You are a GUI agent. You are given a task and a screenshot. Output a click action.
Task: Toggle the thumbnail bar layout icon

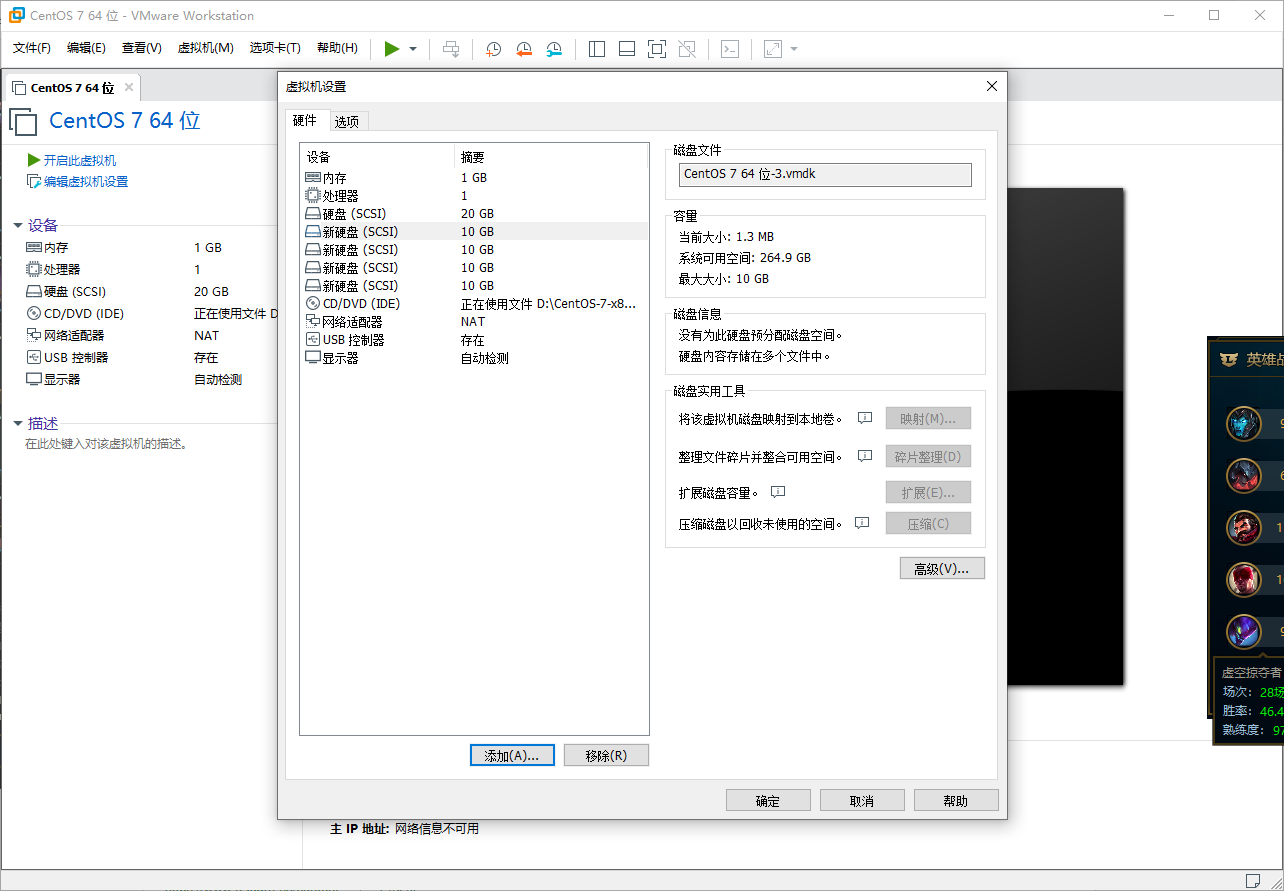pyautogui.click(x=627, y=48)
